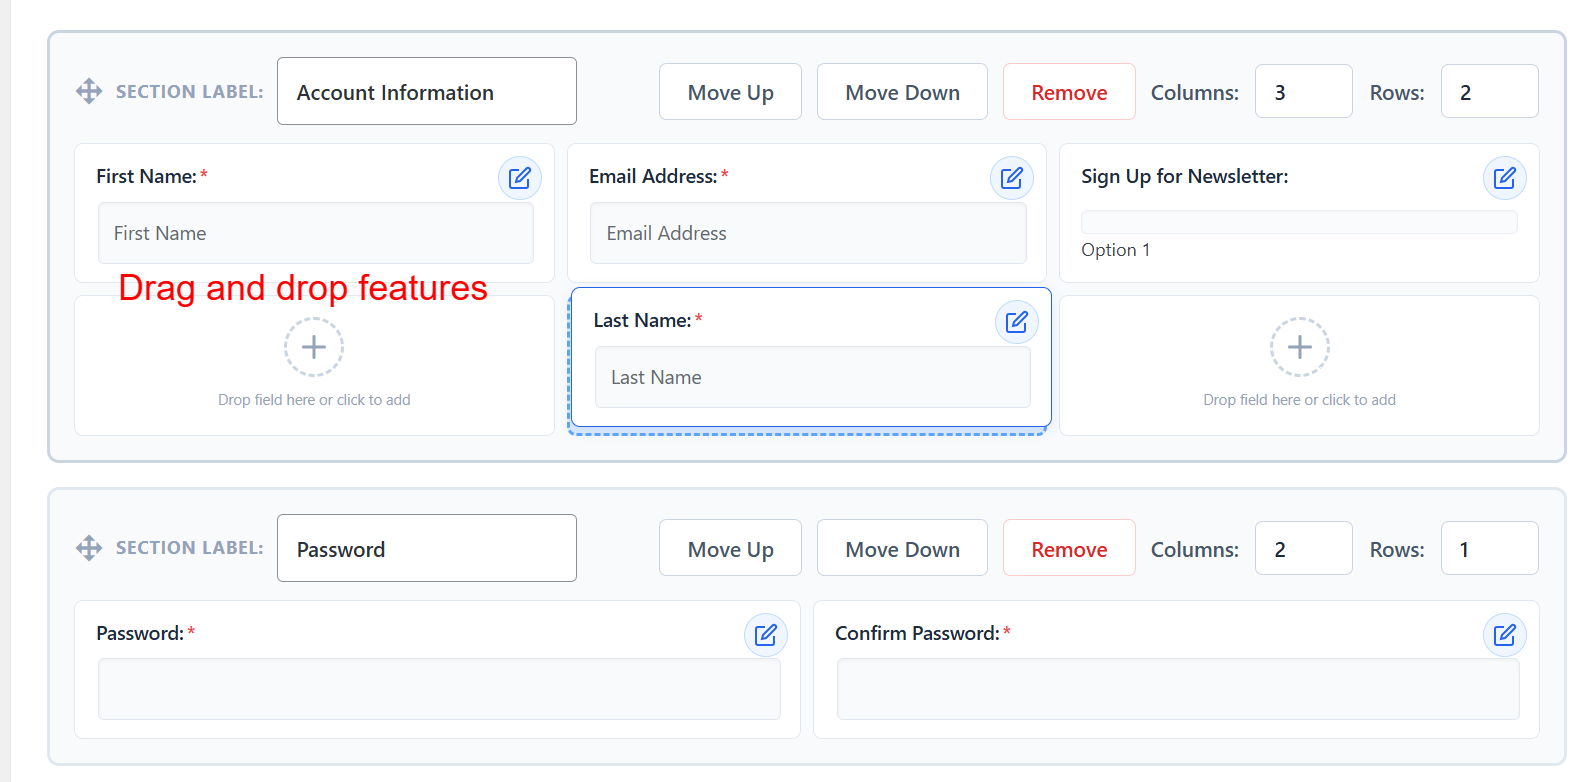The height and width of the screenshot is (782, 1595).
Task: Click Rows field in the Password section
Action: point(1490,548)
